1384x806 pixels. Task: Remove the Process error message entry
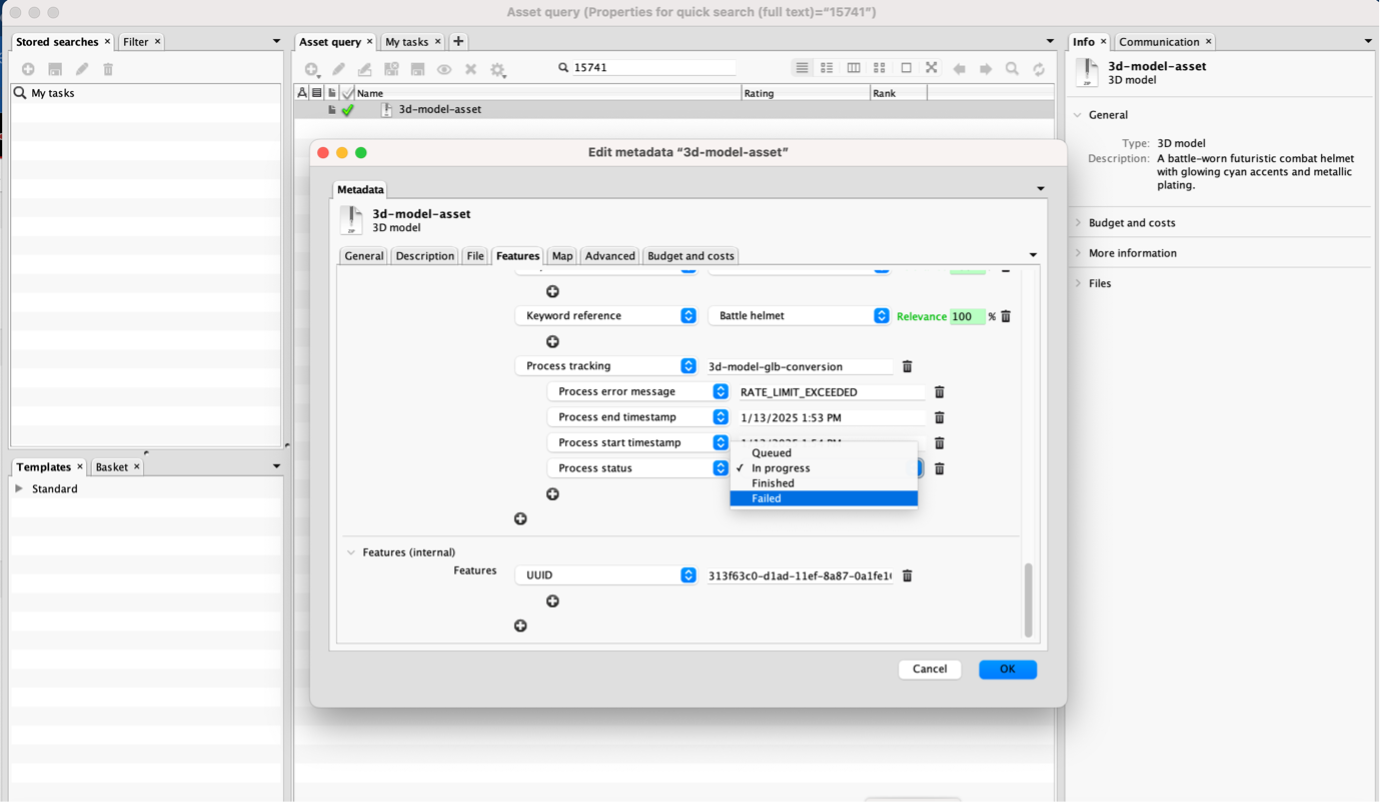click(939, 393)
